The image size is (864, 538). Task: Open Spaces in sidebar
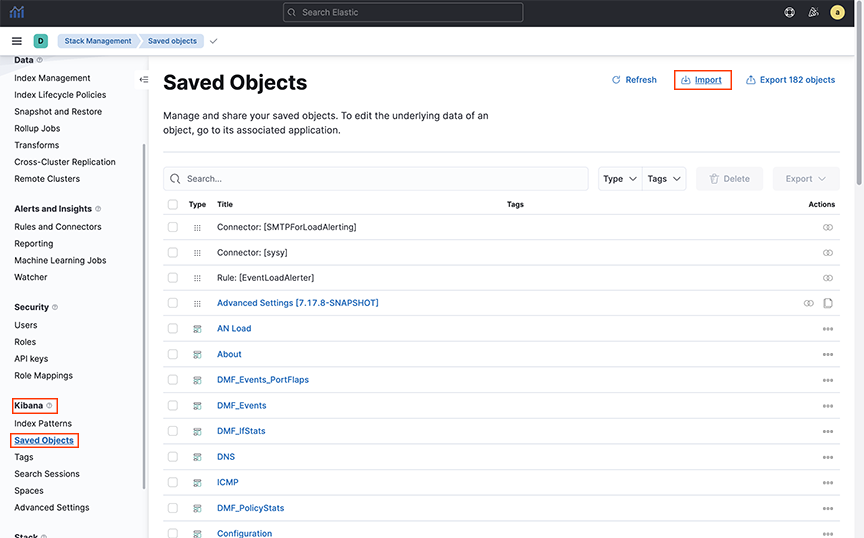click(29, 491)
